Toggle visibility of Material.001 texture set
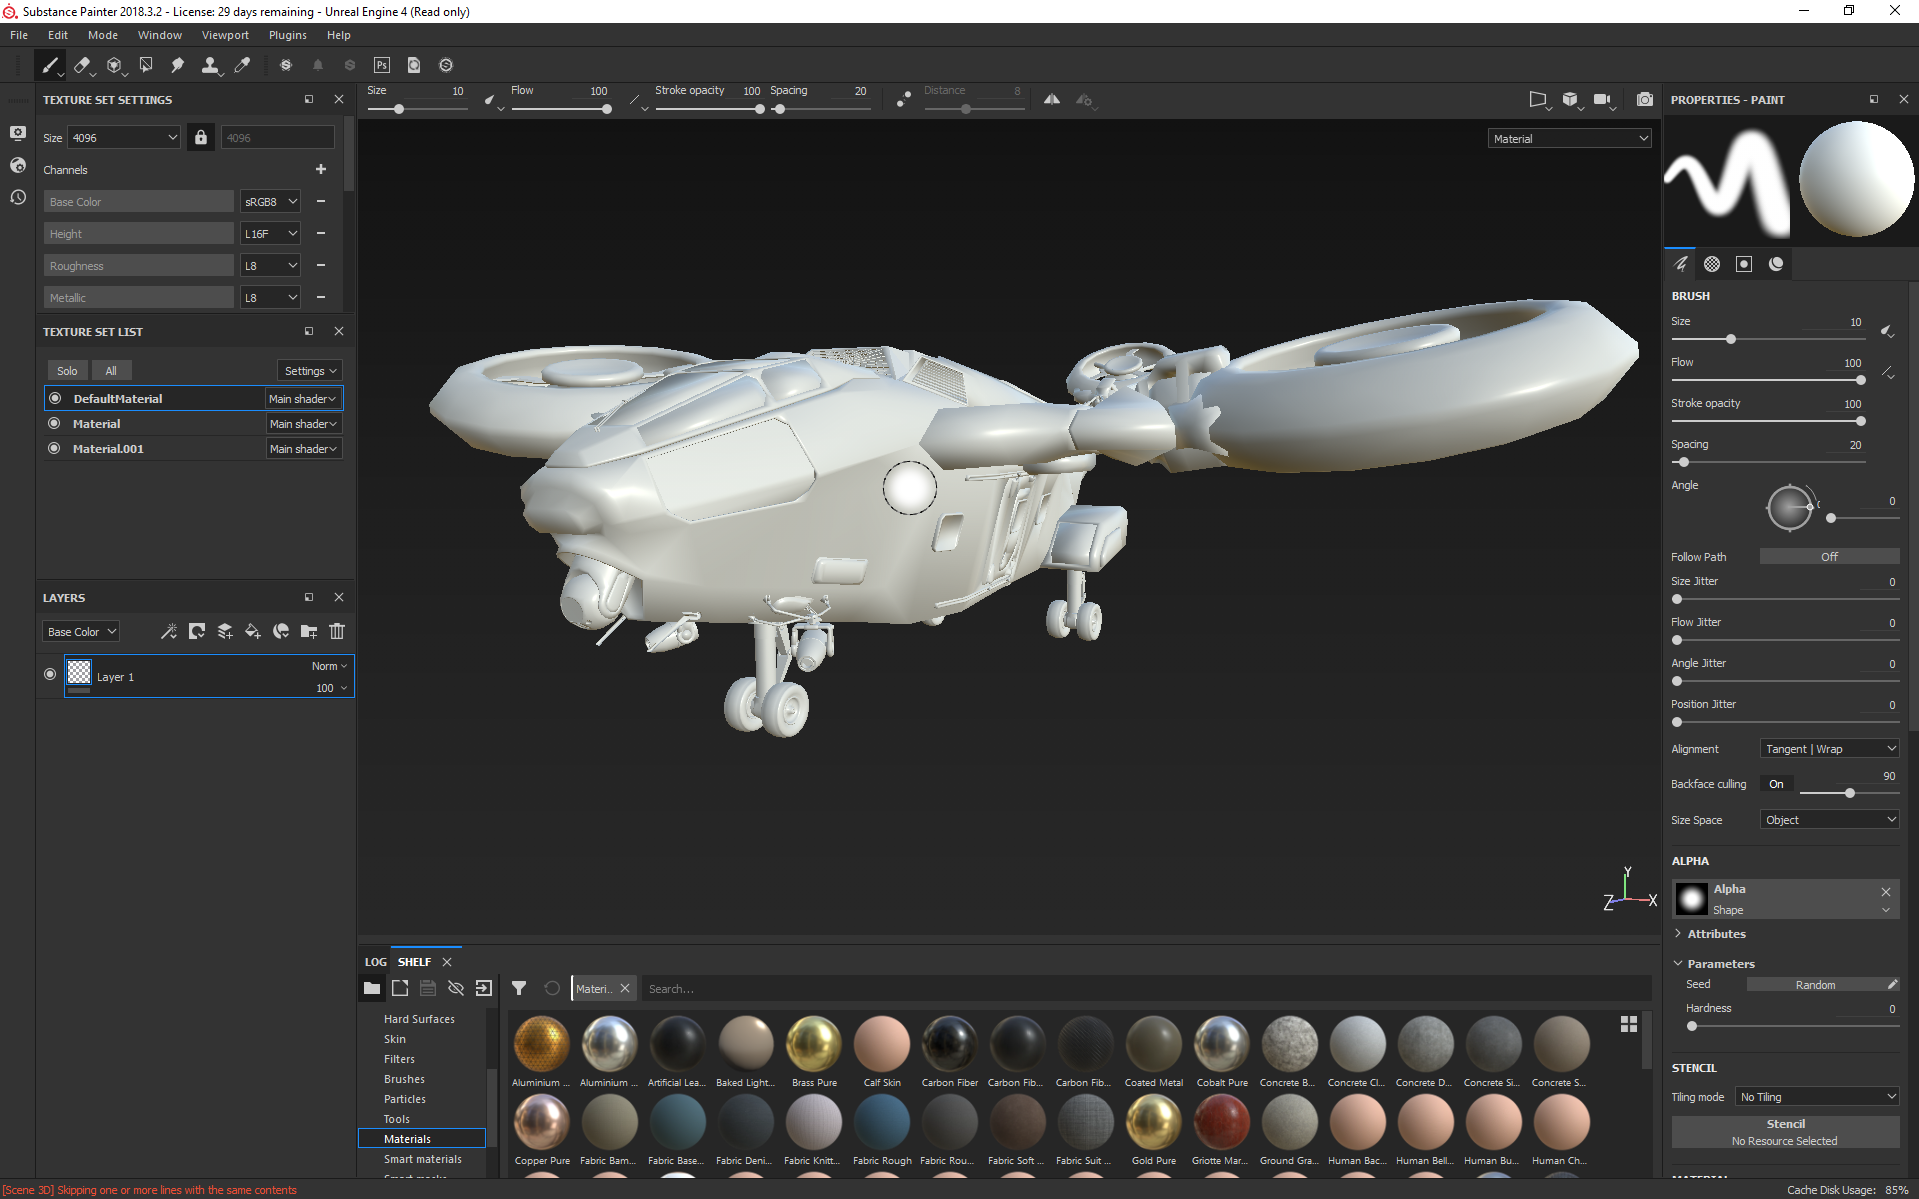The height and width of the screenshot is (1199, 1919). coord(54,448)
